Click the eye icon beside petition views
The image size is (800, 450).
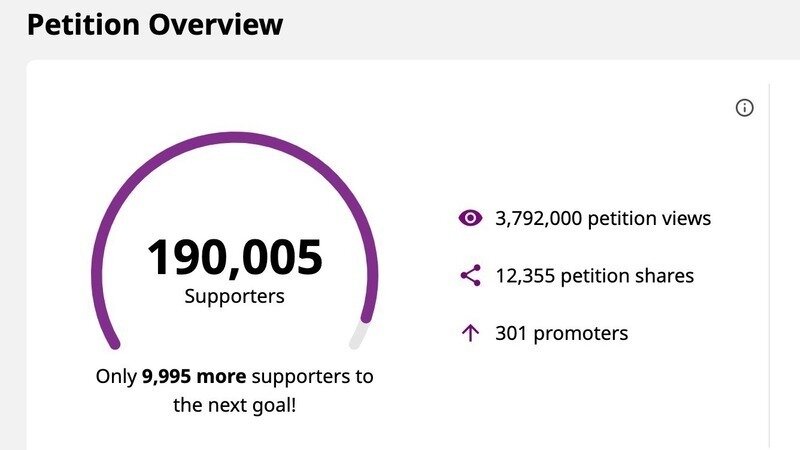(x=470, y=218)
